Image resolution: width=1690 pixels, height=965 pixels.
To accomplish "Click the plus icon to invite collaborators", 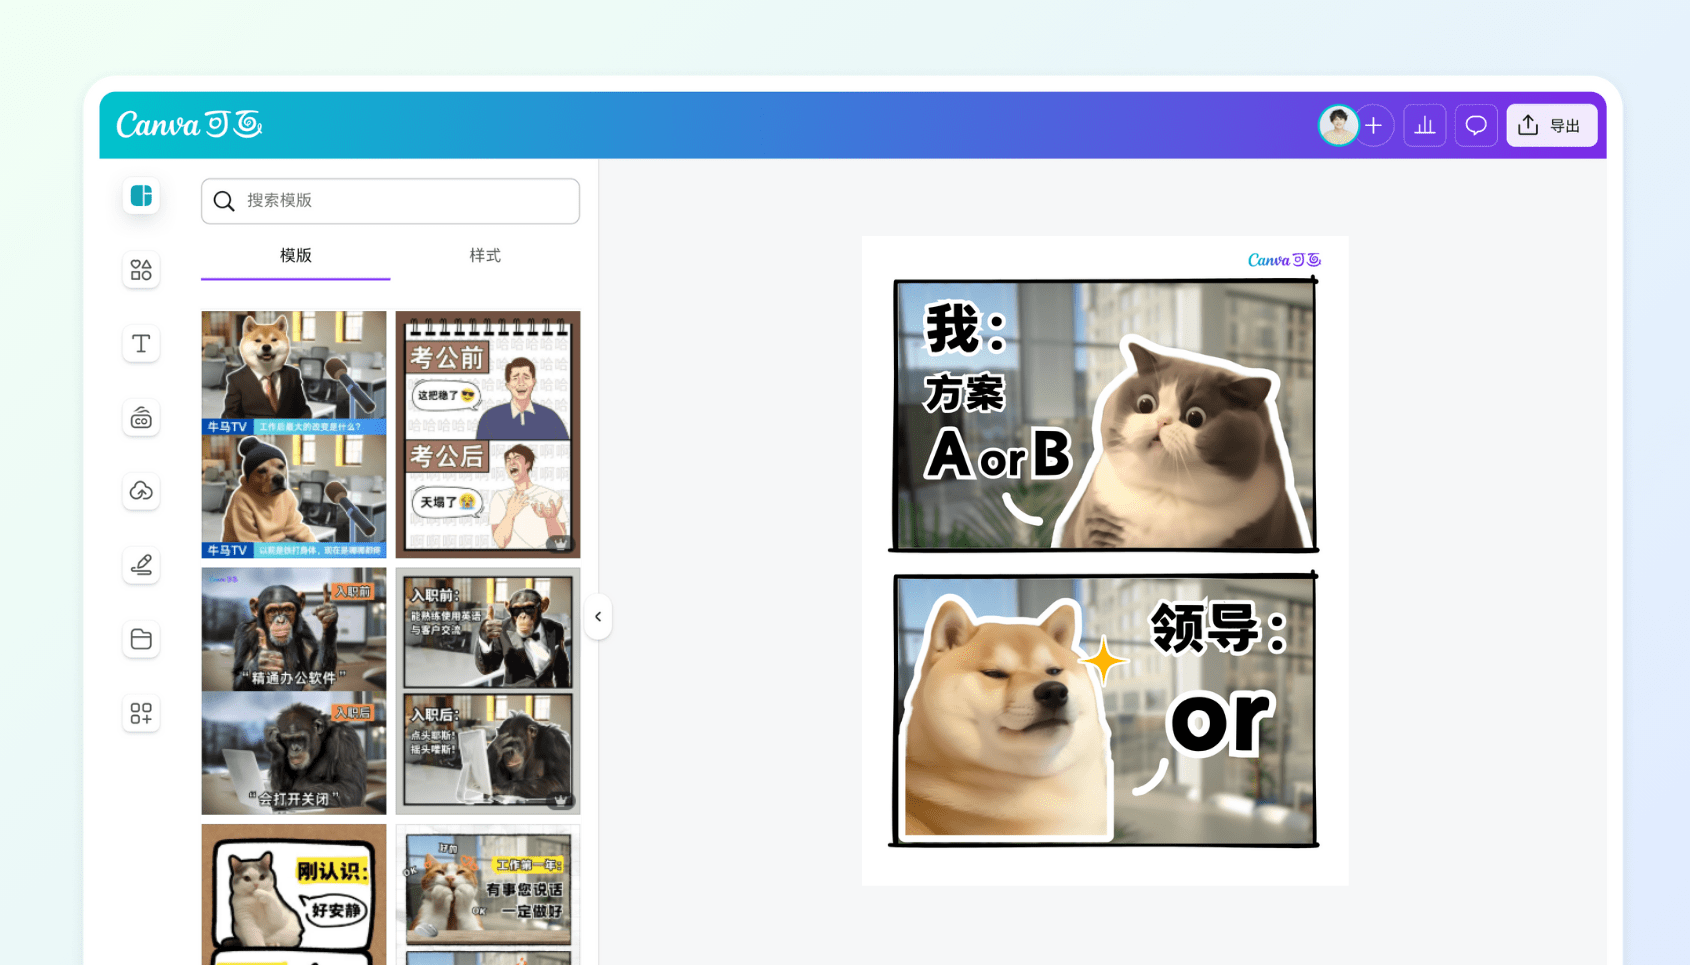I will [1374, 125].
